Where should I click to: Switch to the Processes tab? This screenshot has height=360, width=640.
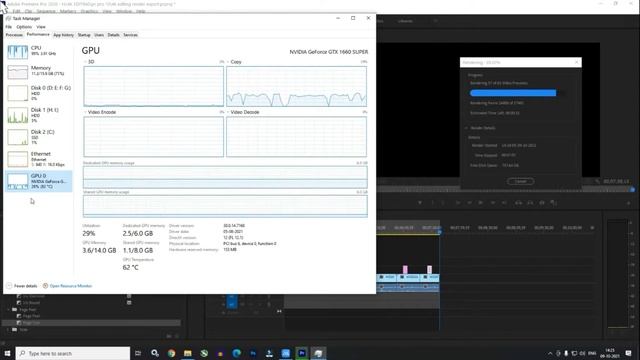[14, 35]
